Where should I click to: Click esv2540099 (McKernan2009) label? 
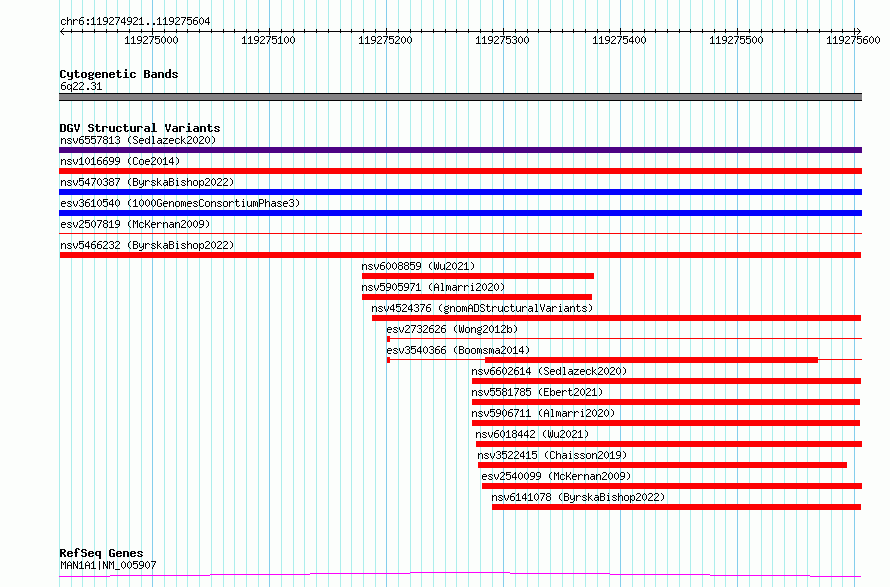pyautogui.click(x=556, y=476)
